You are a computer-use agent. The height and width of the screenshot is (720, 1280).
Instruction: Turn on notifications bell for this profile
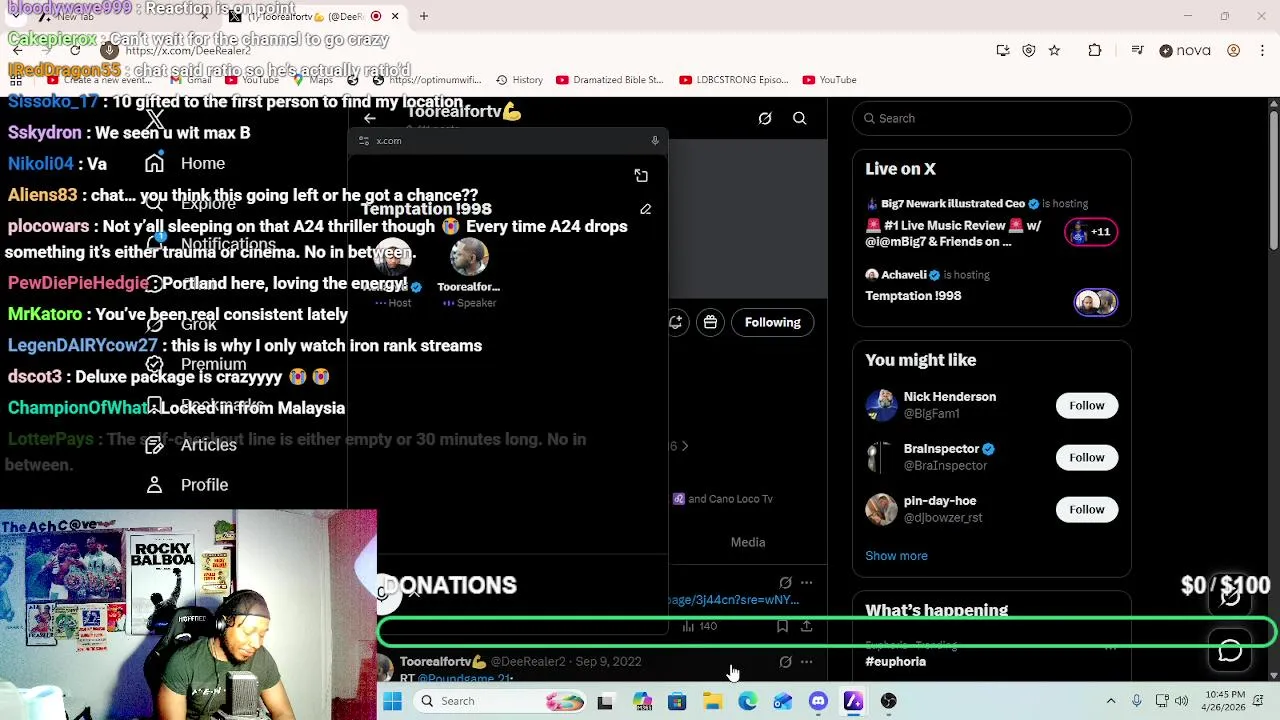coord(676,322)
